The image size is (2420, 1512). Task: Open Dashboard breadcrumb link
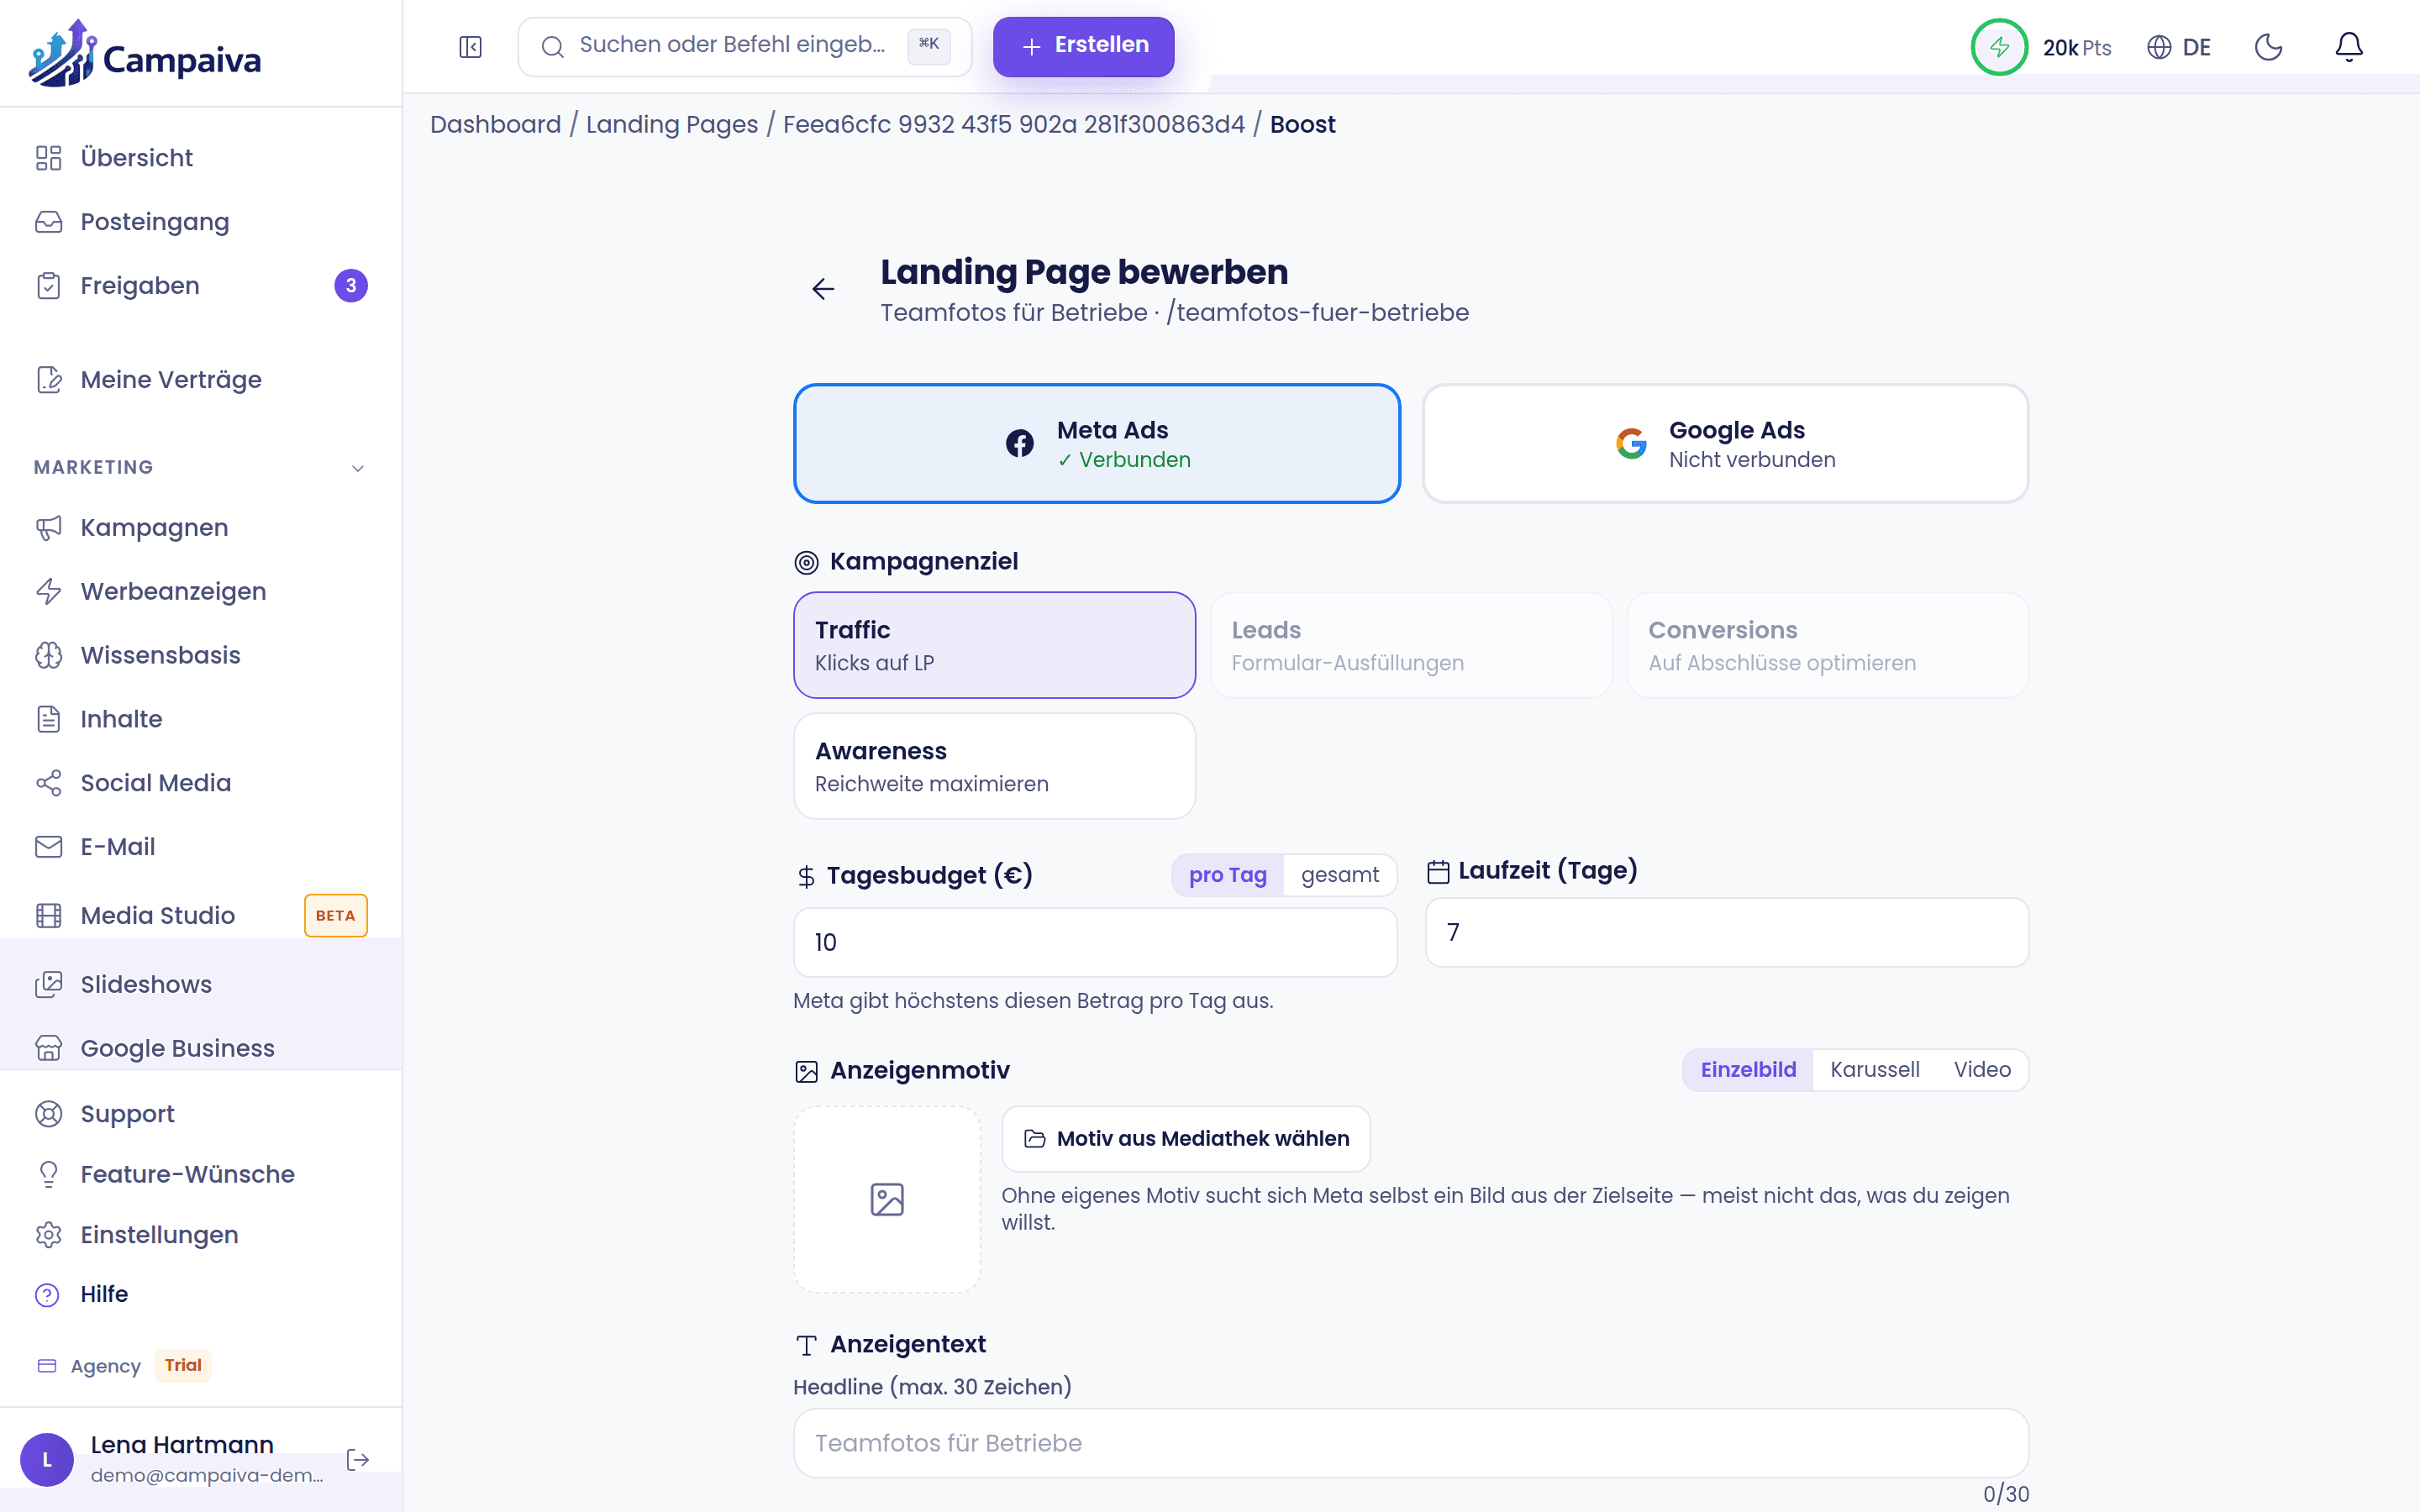[x=495, y=124]
